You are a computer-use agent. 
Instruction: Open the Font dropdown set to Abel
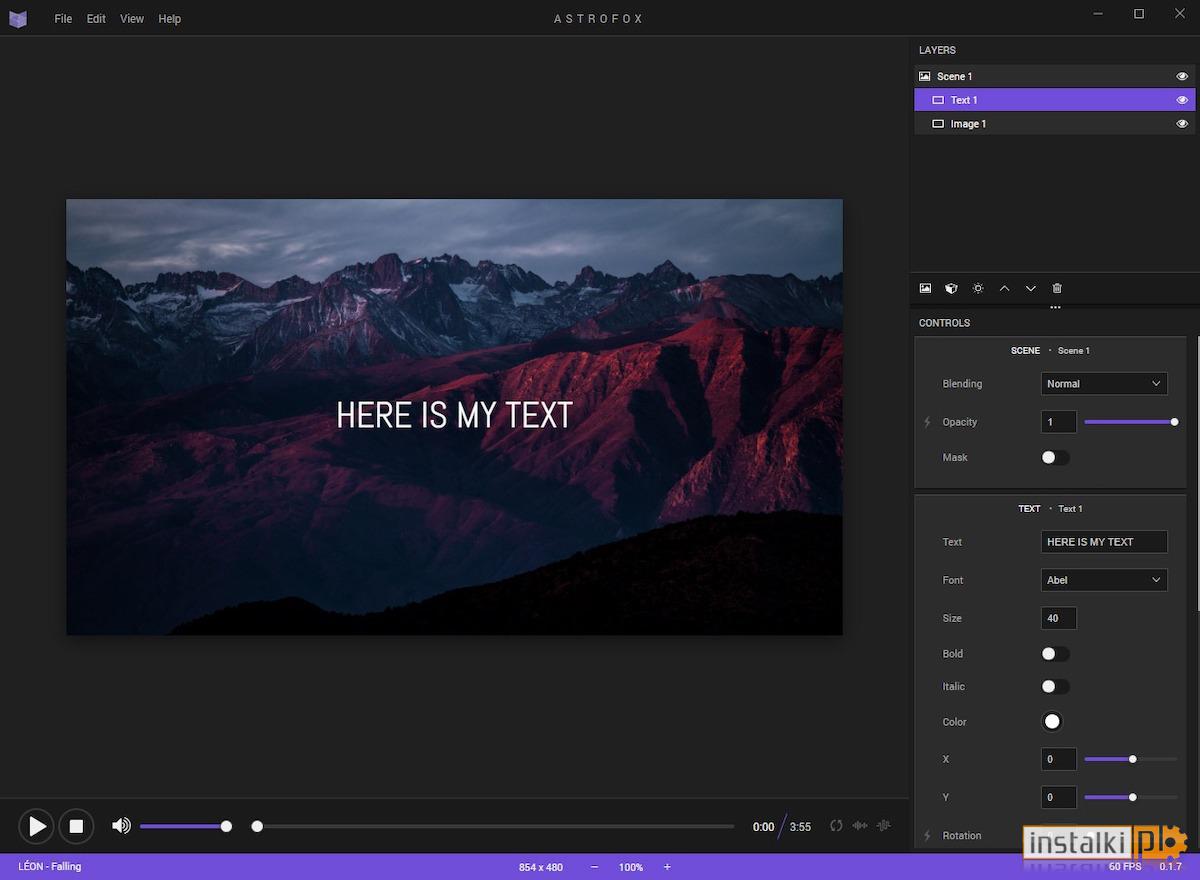[x=1104, y=580]
